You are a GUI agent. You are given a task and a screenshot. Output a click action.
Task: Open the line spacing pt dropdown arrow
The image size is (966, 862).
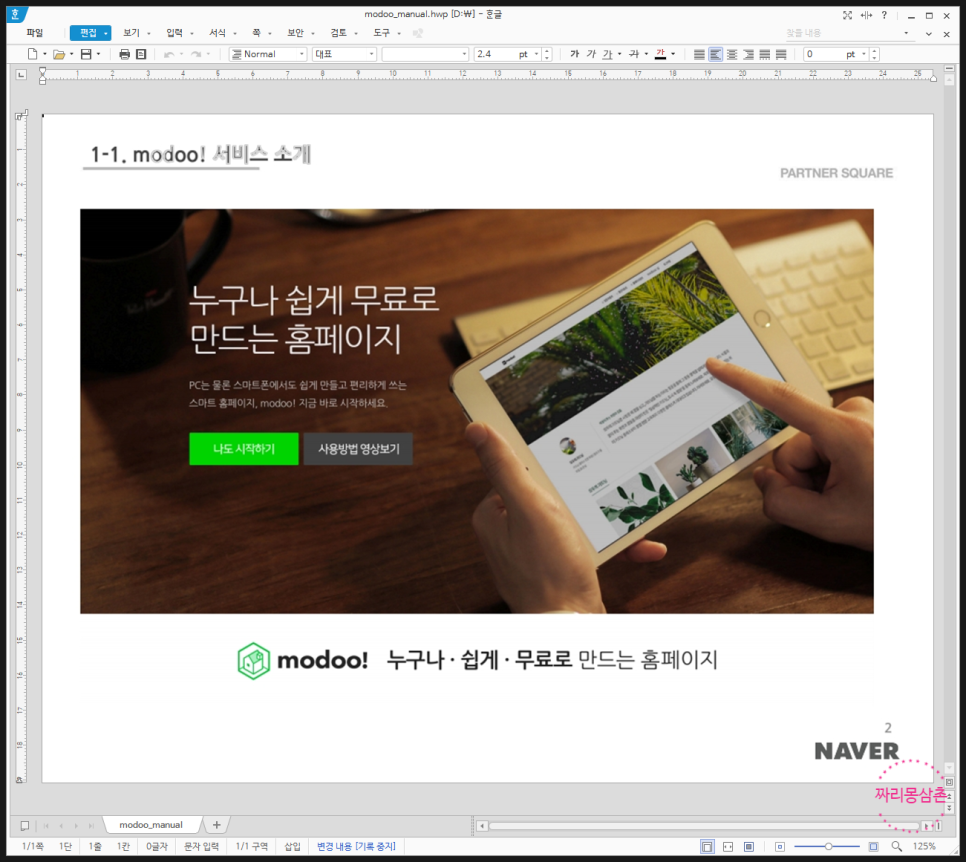click(864, 54)
